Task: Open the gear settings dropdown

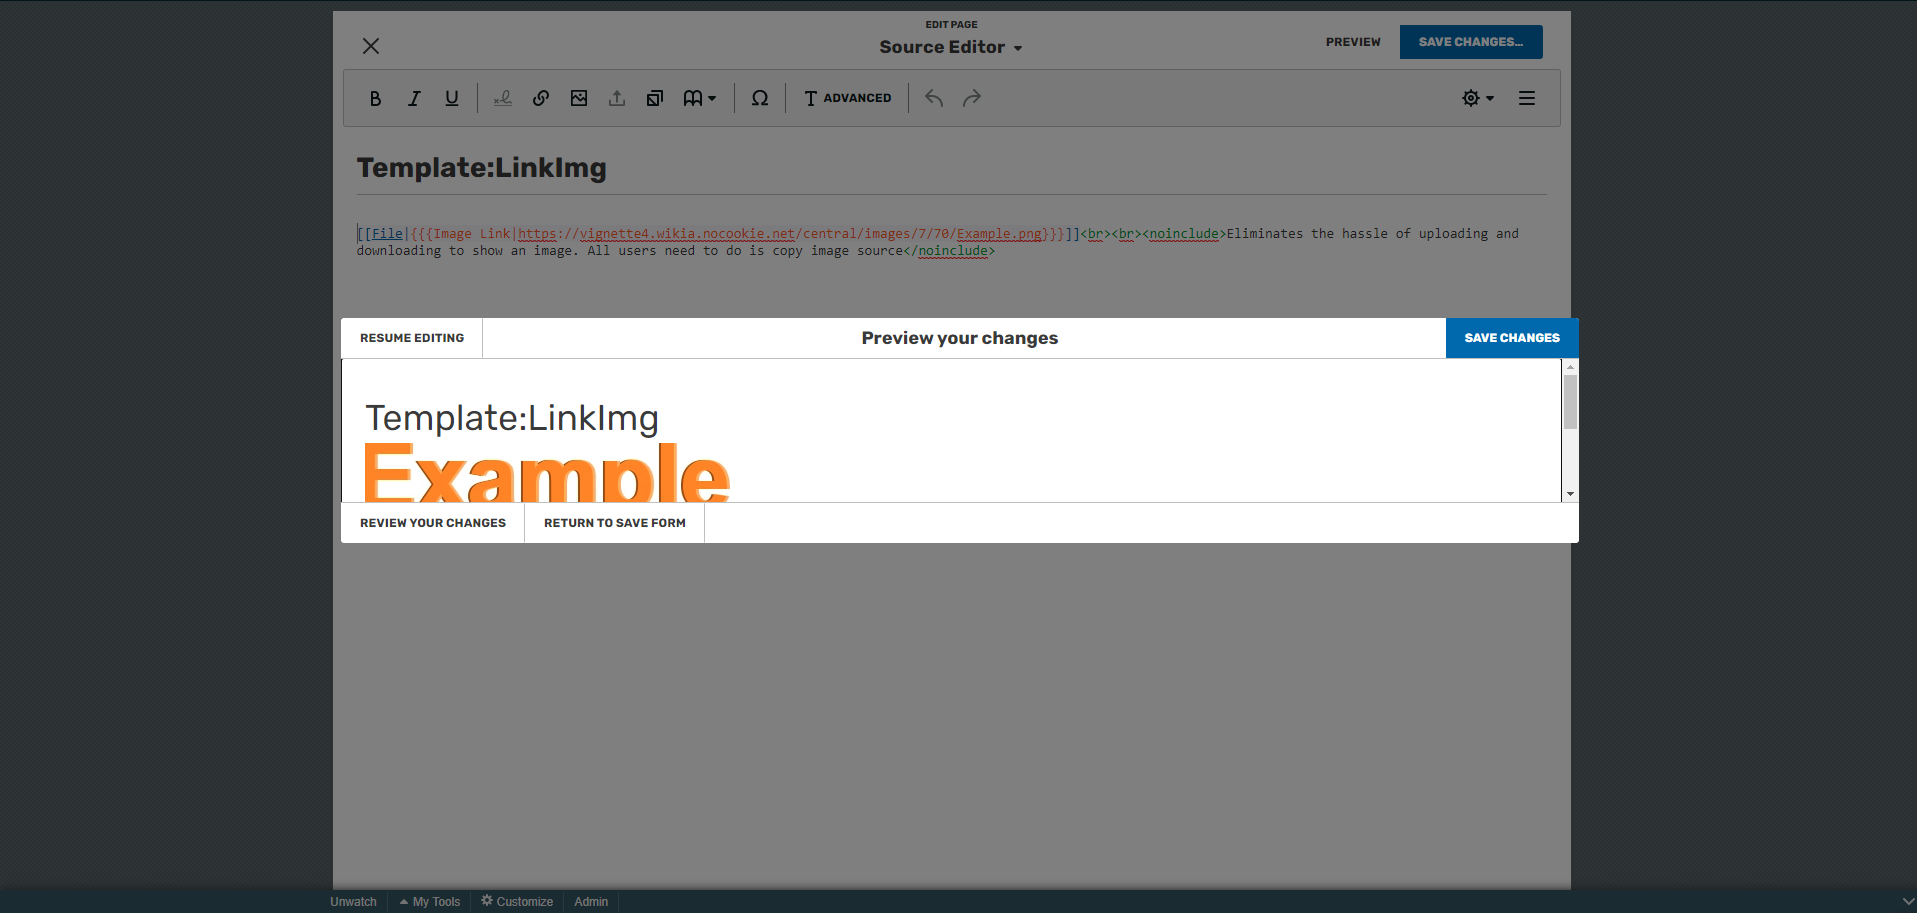Action: (1478, 98)
